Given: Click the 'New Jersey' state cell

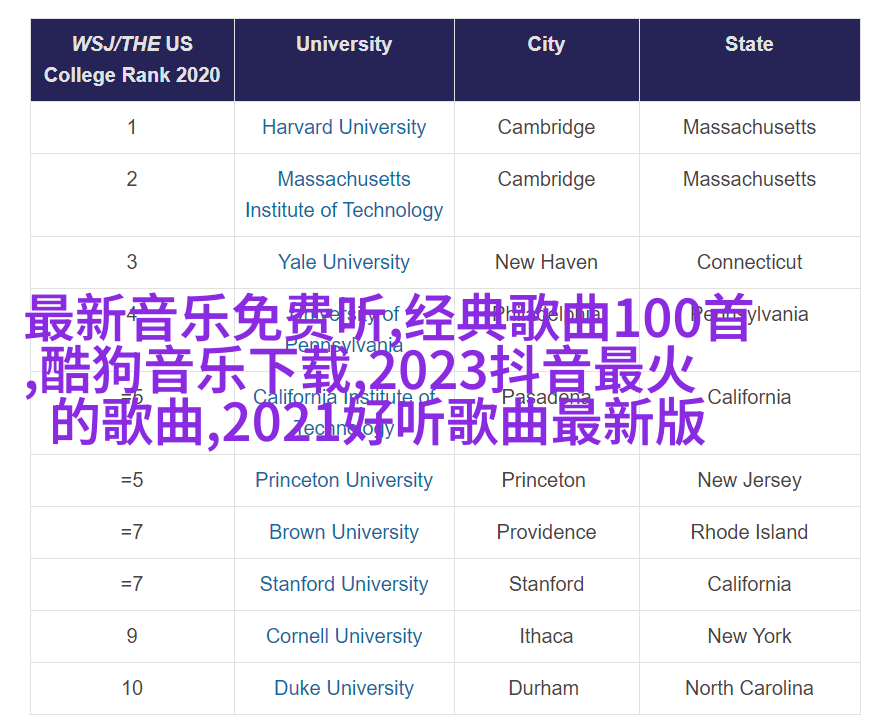Looking at the screenshot, I should click(749, 480).
